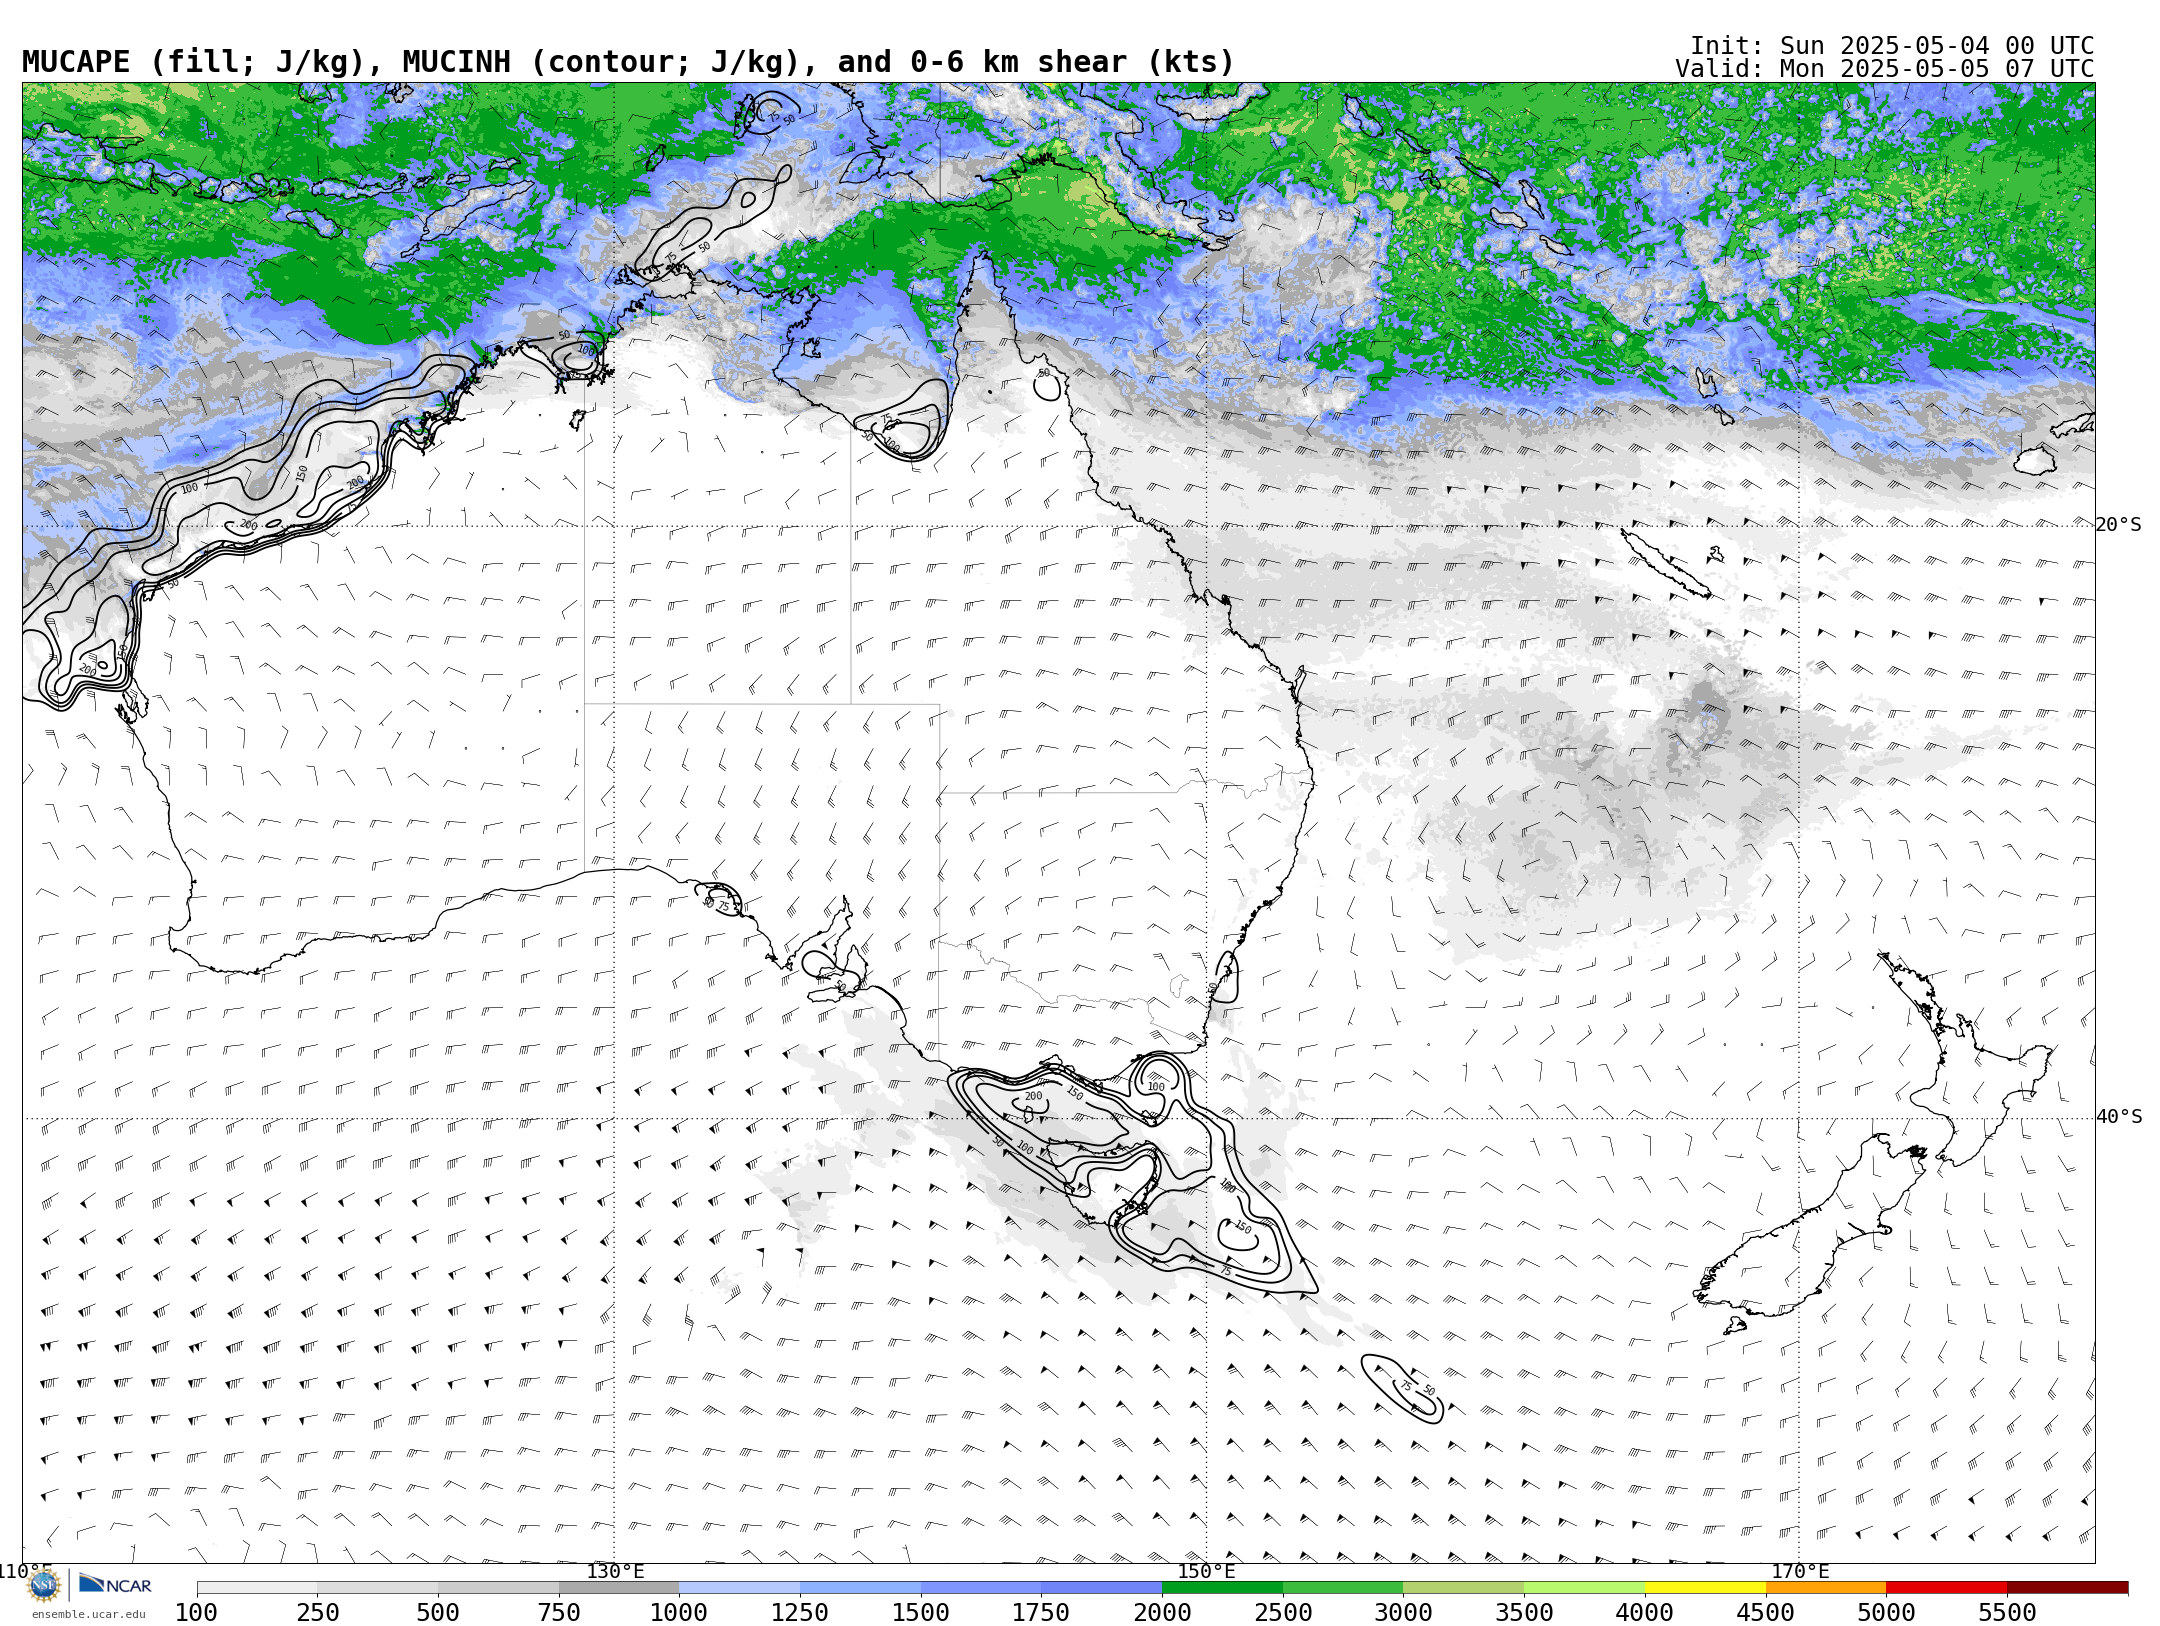Pick the orange 4500–5000 colorbar swatch
This screenshot has height=1626, width=2160.
tap(1826, 1588)
